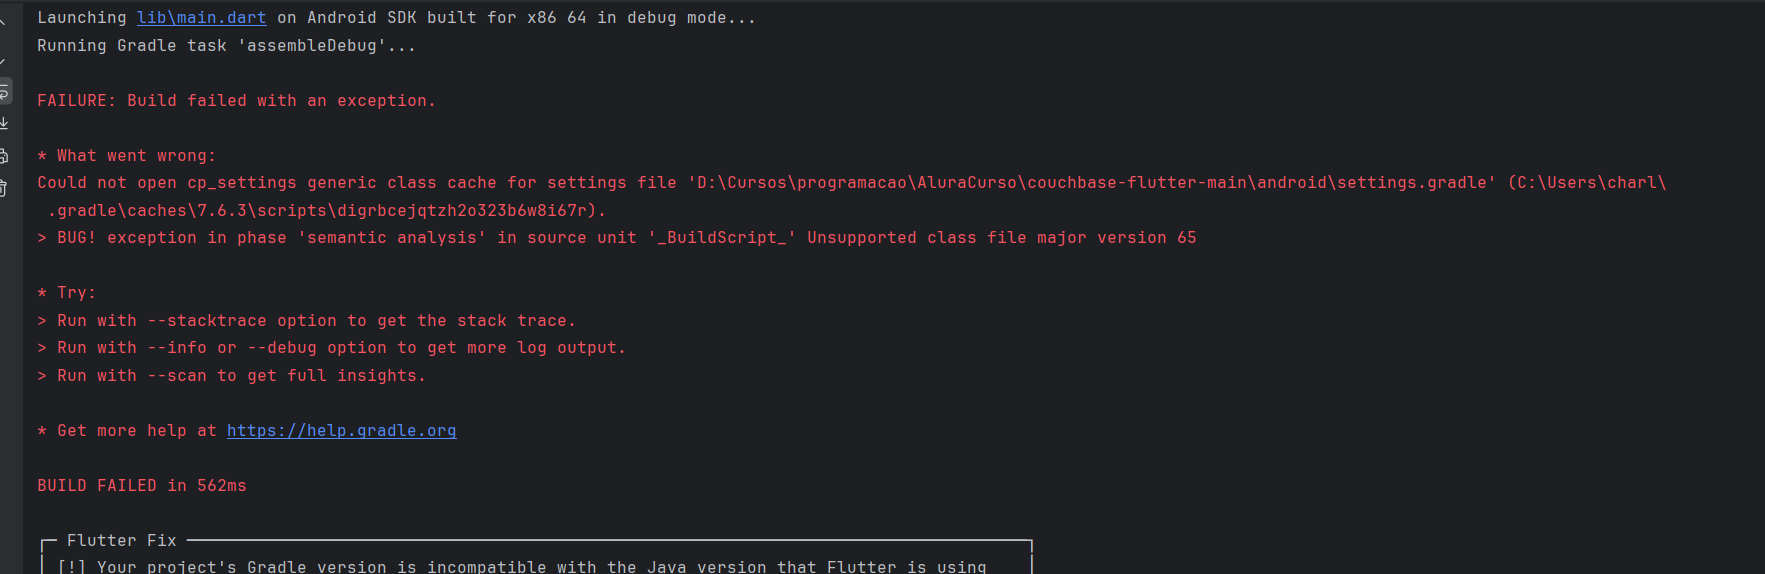Click the '* Try:' heading line
1765x574 pixels.
[66, 293]
